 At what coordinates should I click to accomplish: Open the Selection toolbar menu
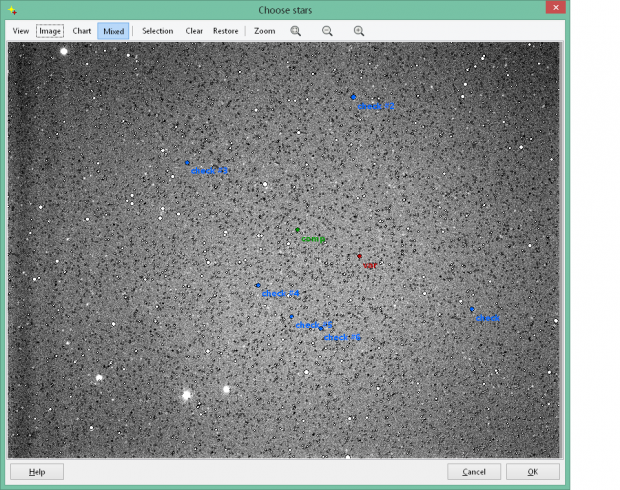tap(157, 31)
